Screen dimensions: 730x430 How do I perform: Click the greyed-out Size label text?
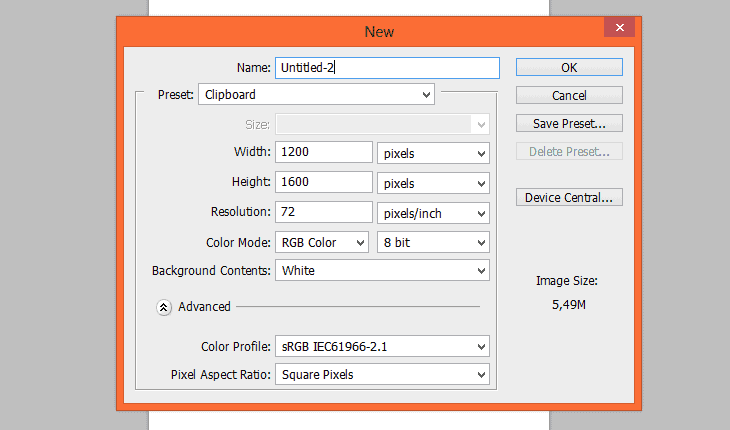pos(257,125)
